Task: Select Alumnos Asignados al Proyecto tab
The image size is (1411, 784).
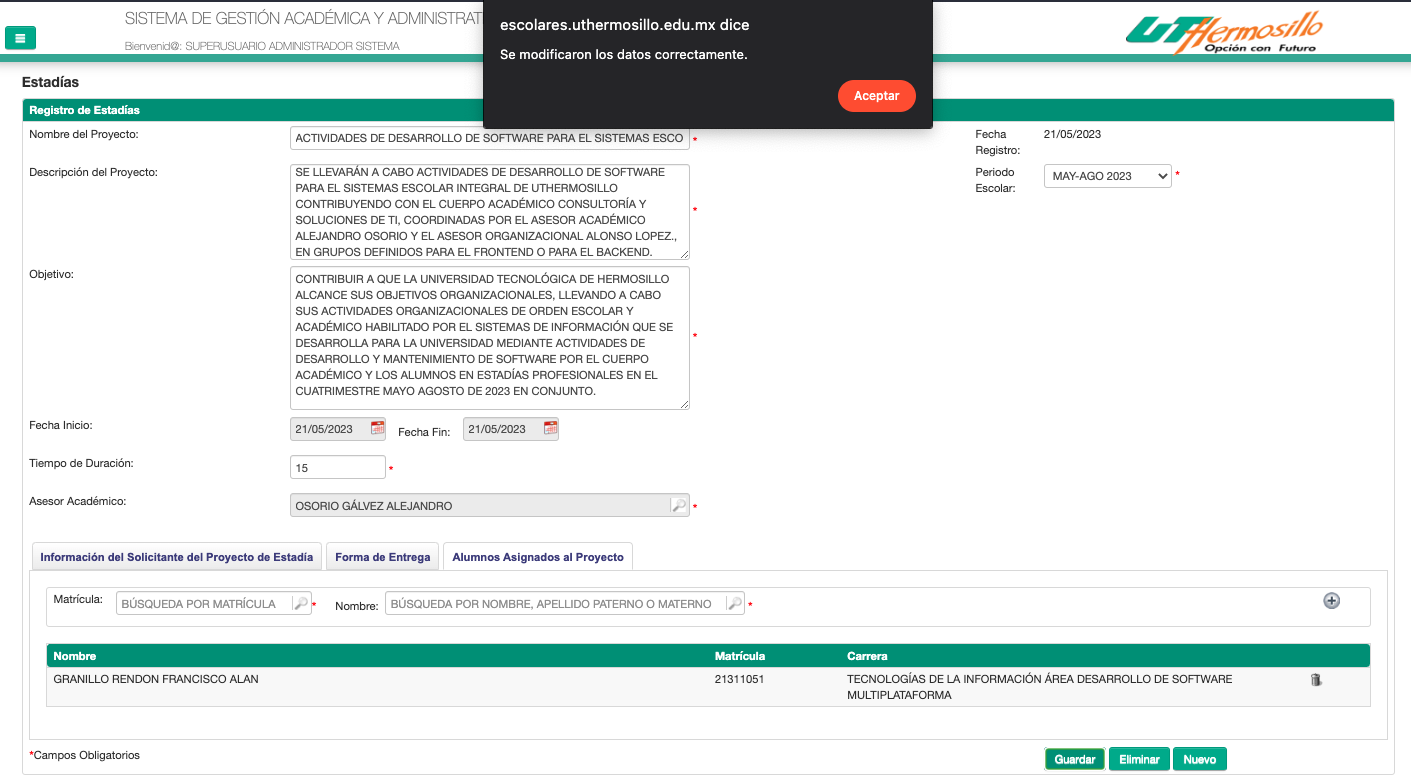Action: [538, 557]
